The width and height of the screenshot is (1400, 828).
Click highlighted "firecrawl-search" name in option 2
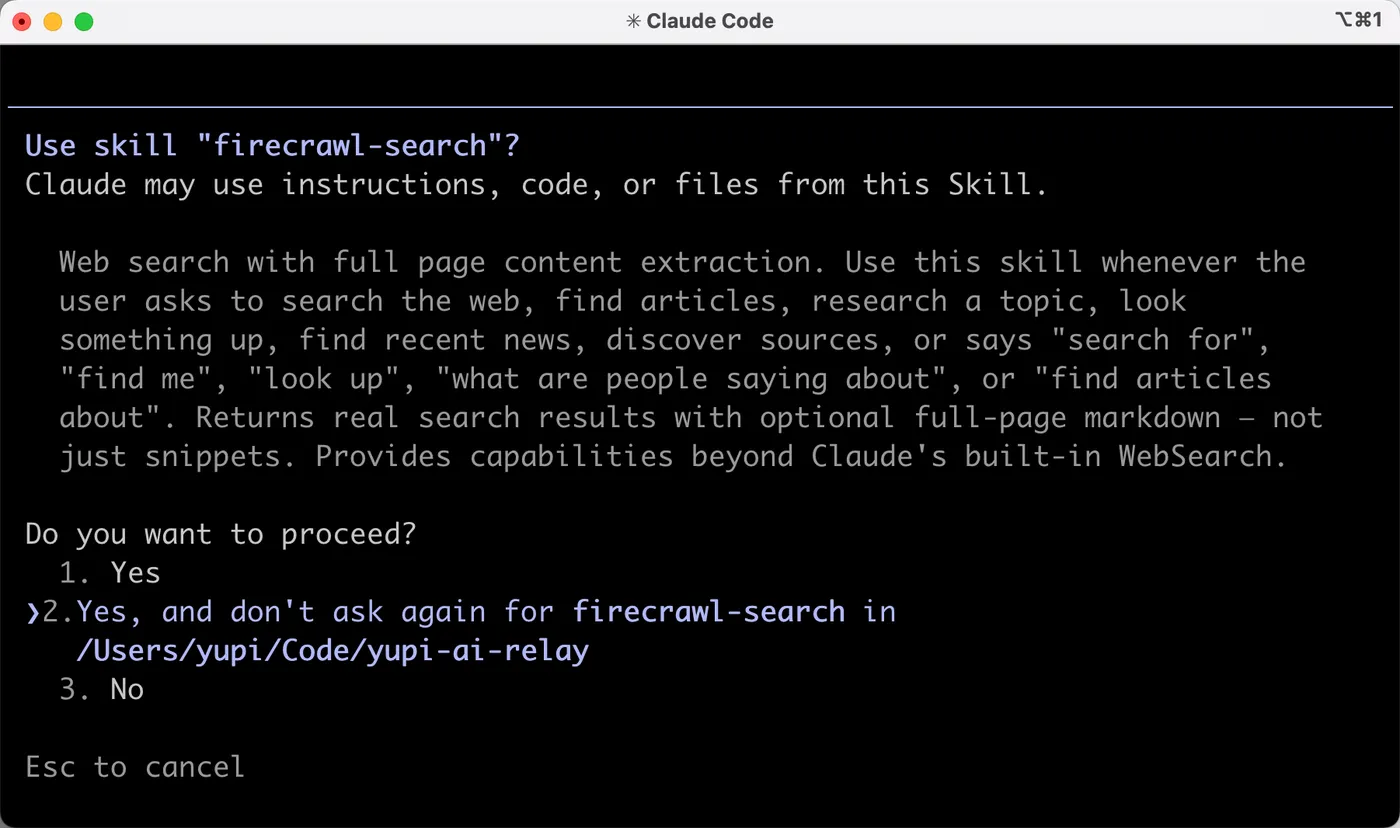coord(709,611)
